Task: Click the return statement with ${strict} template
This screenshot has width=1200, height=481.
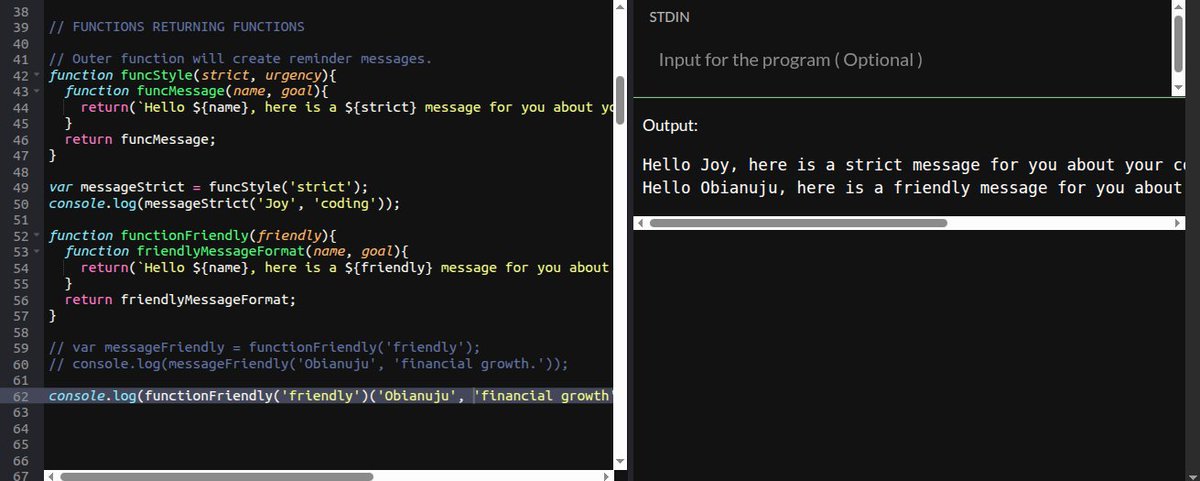Action: pyautogui.click(x=346, y=107)
